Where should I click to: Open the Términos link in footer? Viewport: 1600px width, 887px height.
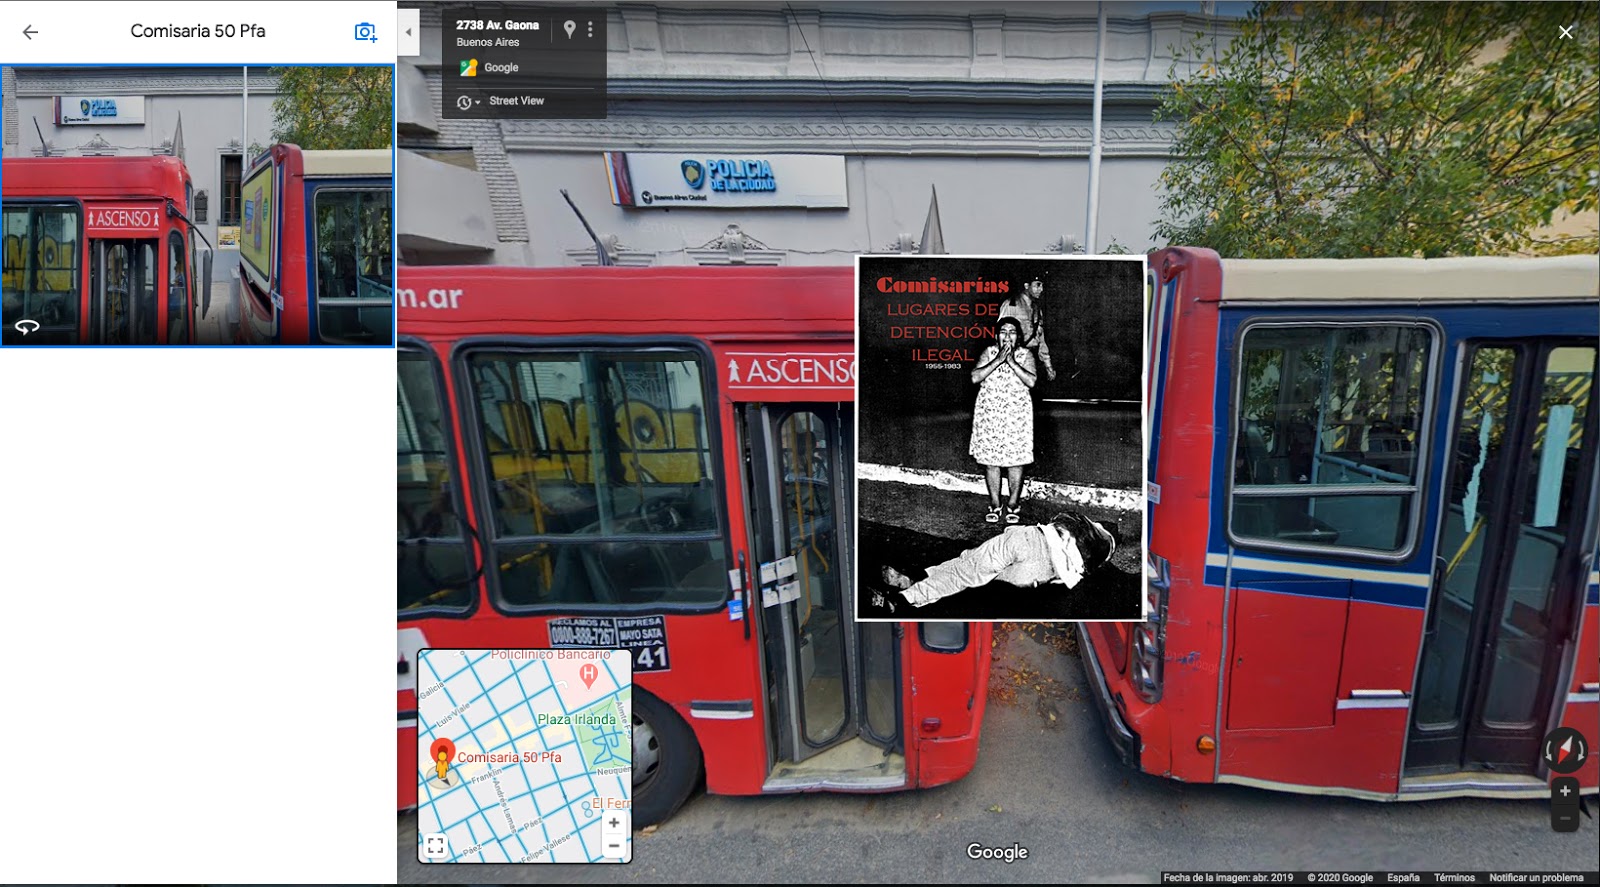point(1454,878)
